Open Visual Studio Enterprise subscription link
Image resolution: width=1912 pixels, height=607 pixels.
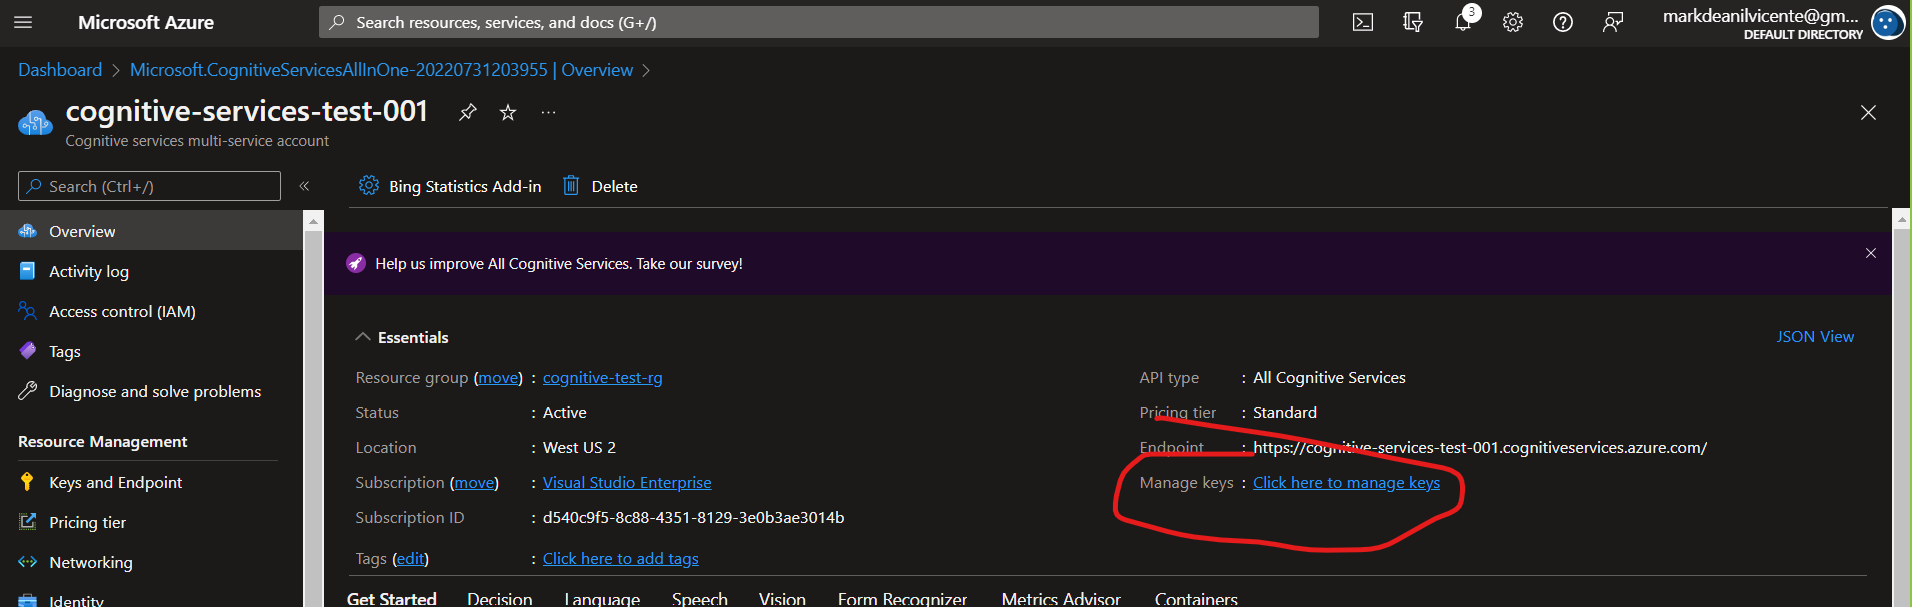tap(627, 483)
